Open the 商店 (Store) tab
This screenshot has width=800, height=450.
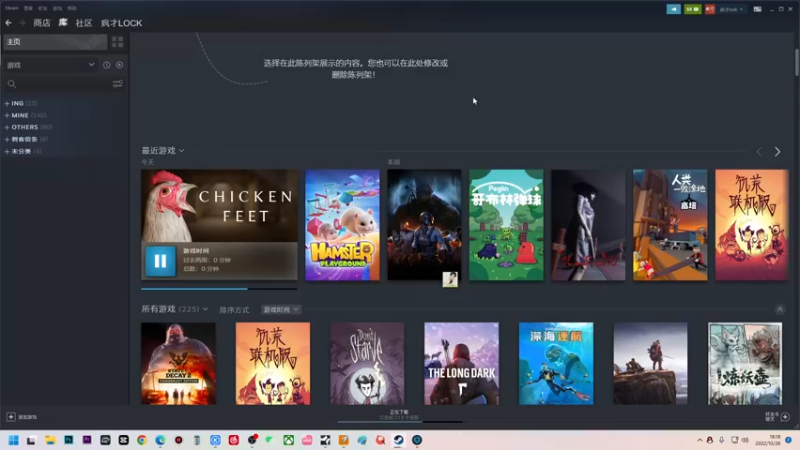coord(42,22)
